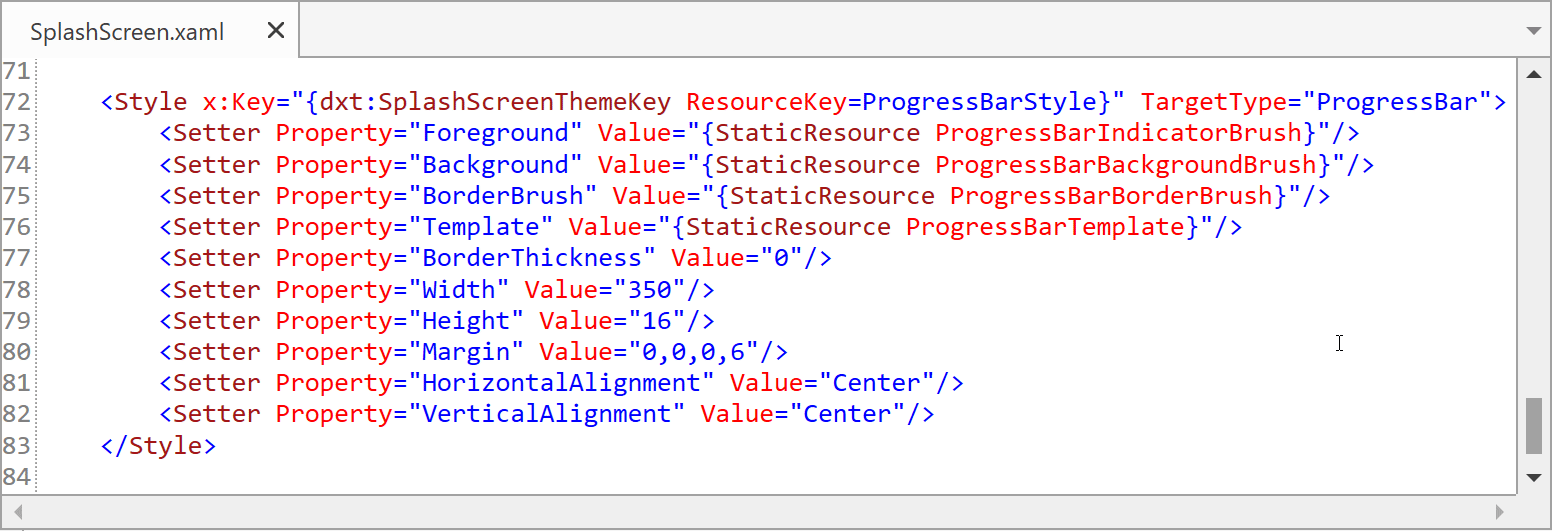This screenshot has width=1552, height=531.
Task: Click the vertical scrollbar thumb
Action: [1534, 426]
